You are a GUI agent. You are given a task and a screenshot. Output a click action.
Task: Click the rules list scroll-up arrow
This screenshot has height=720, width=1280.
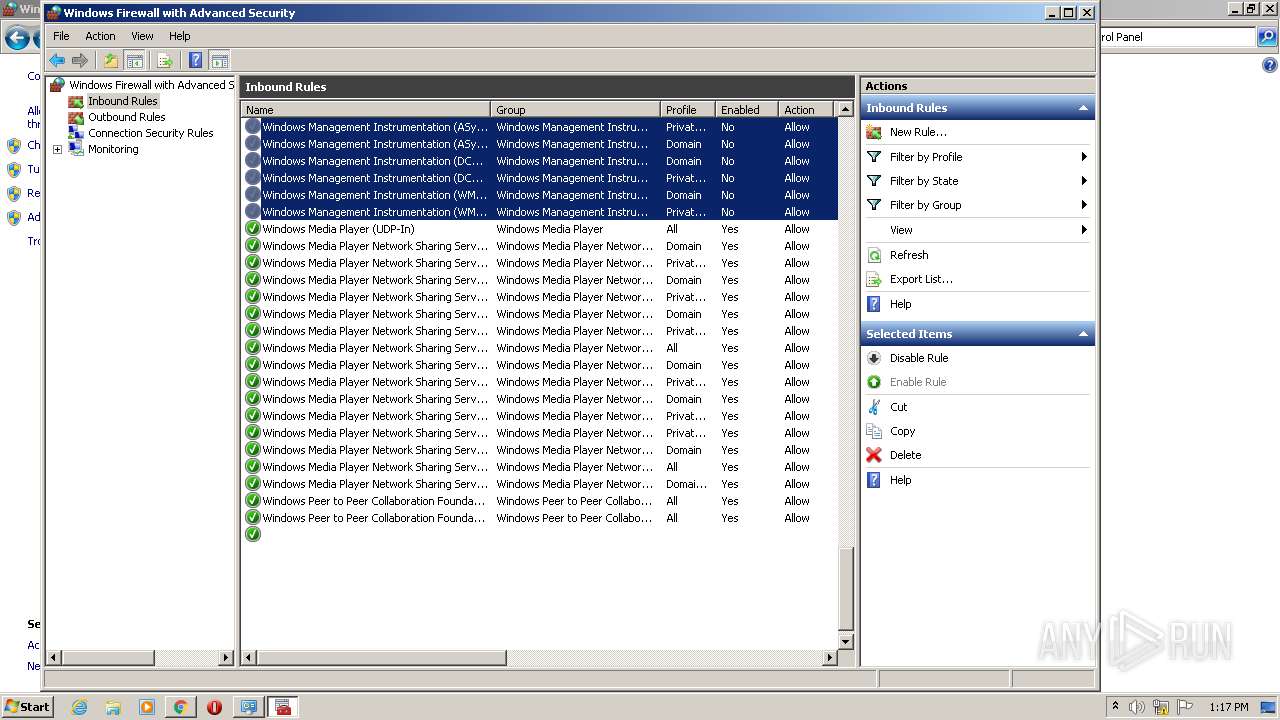tap(846, 110)
